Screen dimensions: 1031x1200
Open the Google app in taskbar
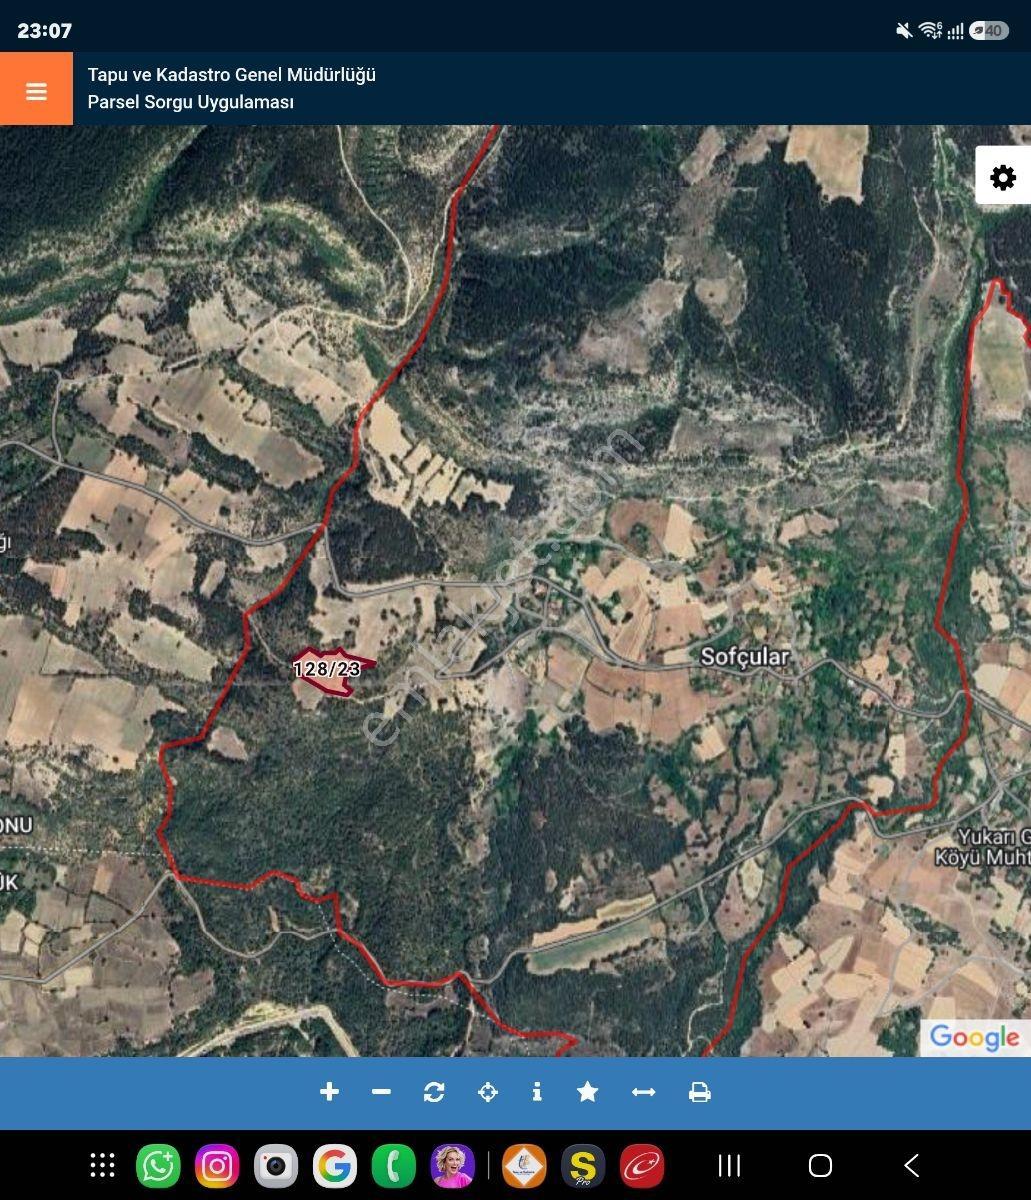335,1166
